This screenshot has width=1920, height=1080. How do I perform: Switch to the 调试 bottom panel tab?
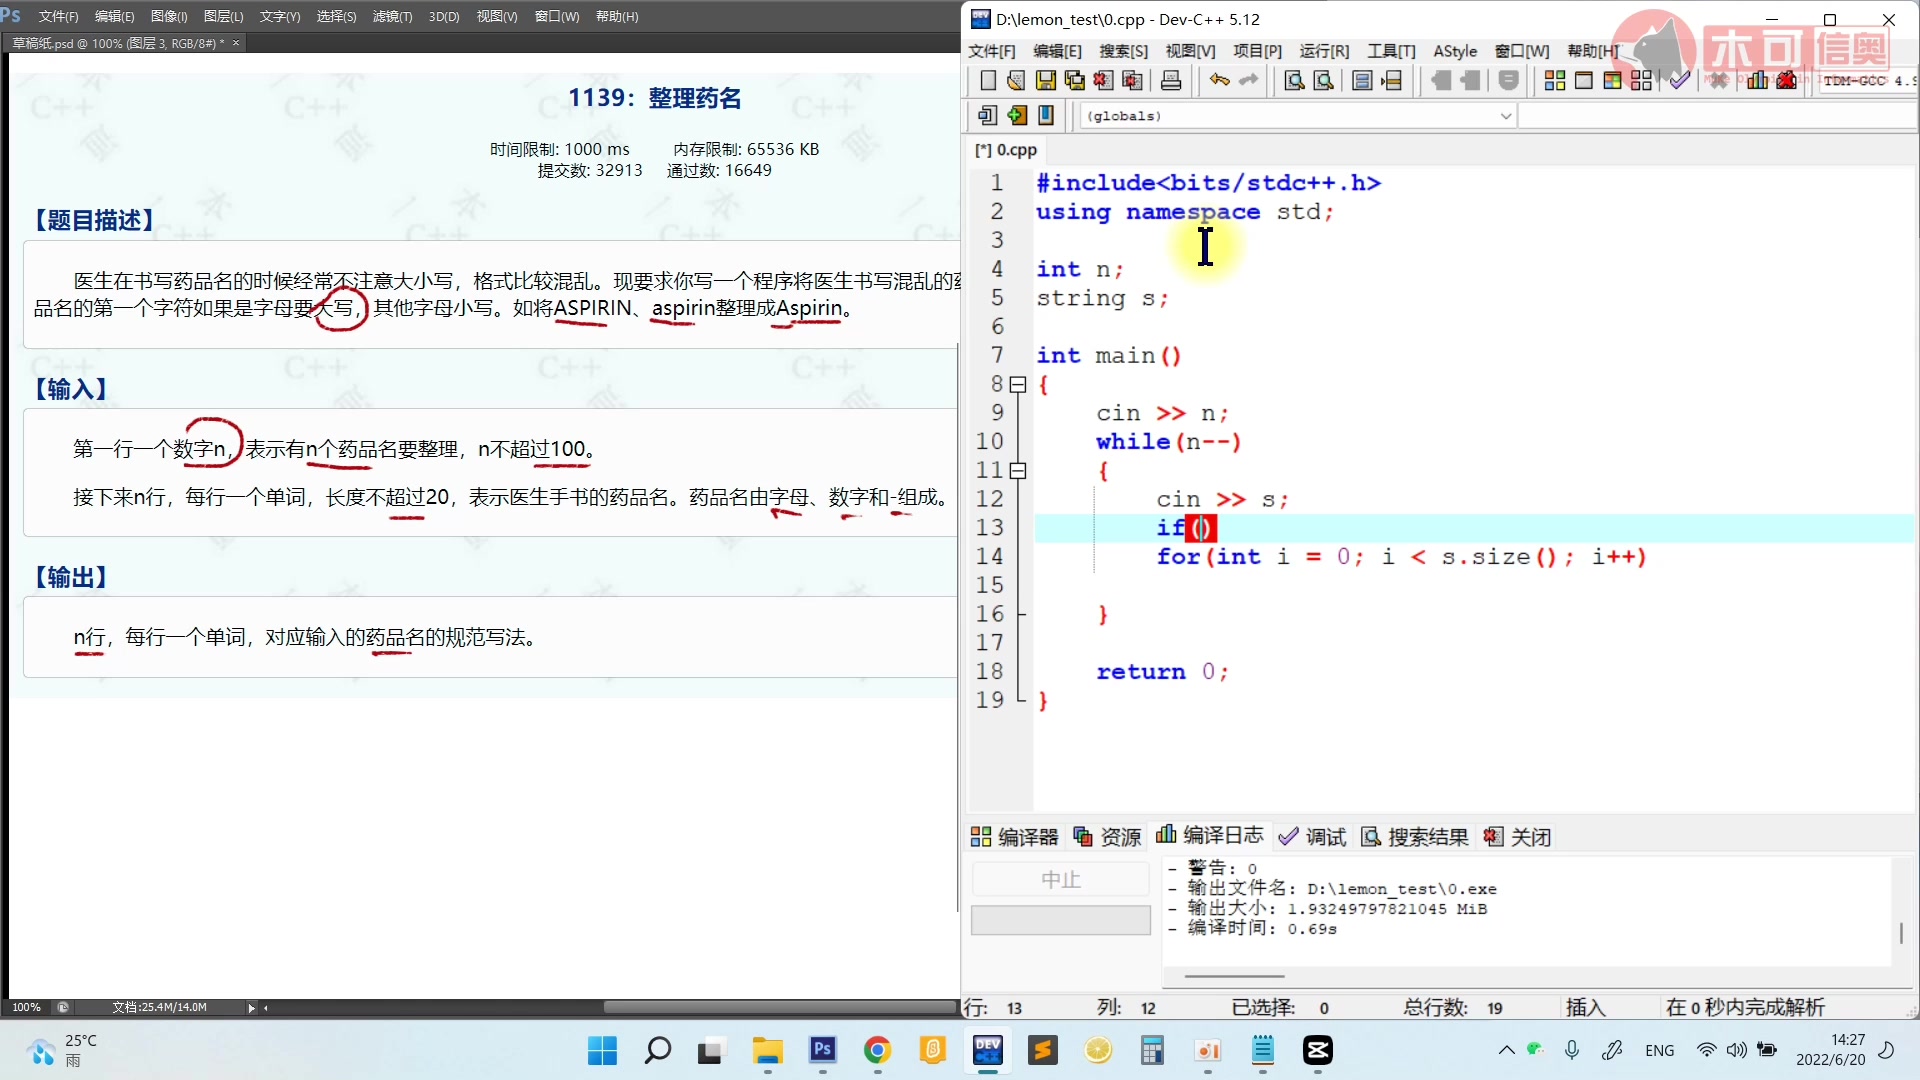tap(1313, 837)
